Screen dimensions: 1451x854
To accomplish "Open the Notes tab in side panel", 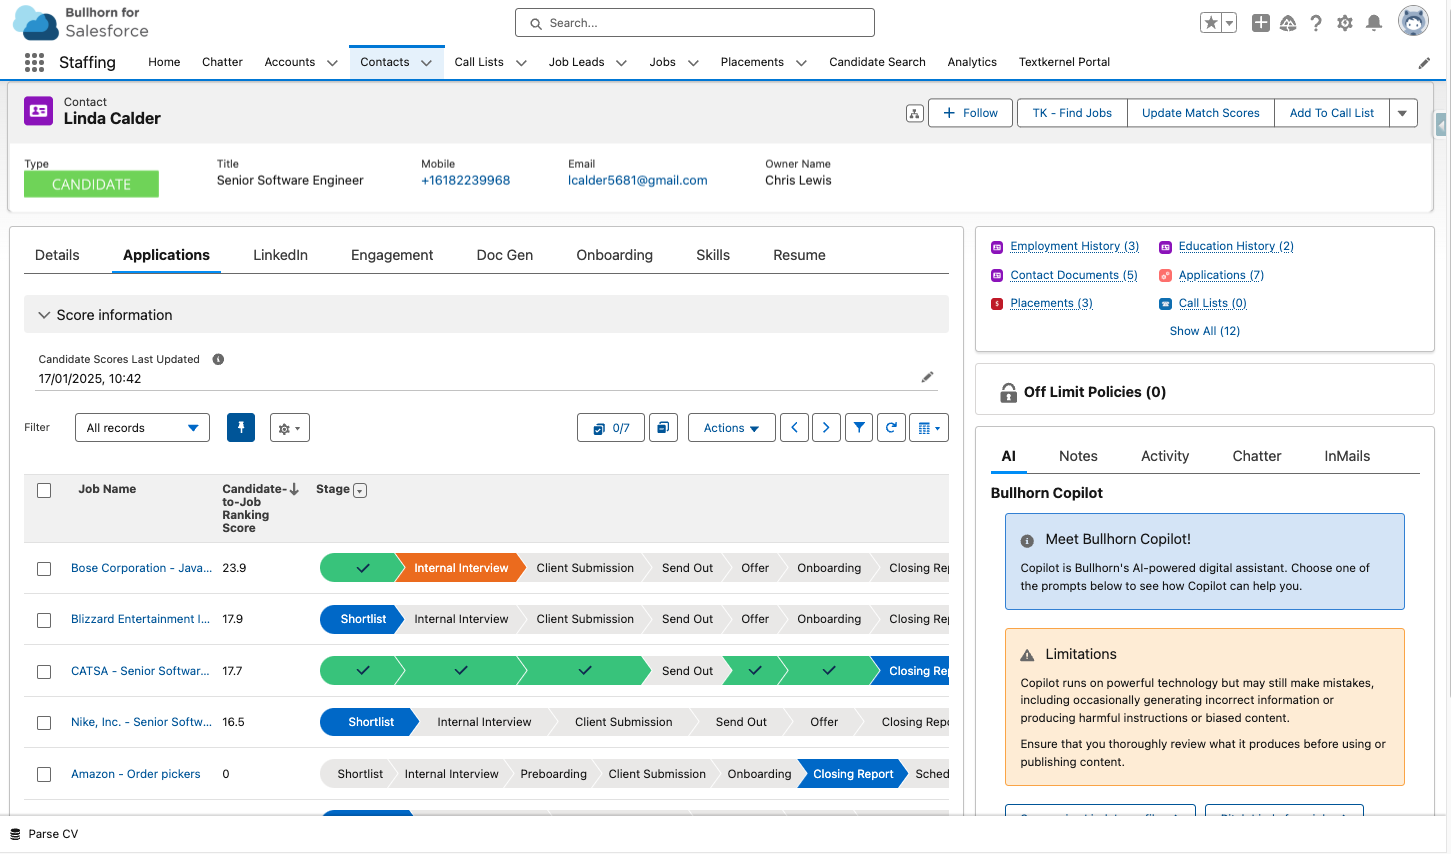I will 1078,456.
